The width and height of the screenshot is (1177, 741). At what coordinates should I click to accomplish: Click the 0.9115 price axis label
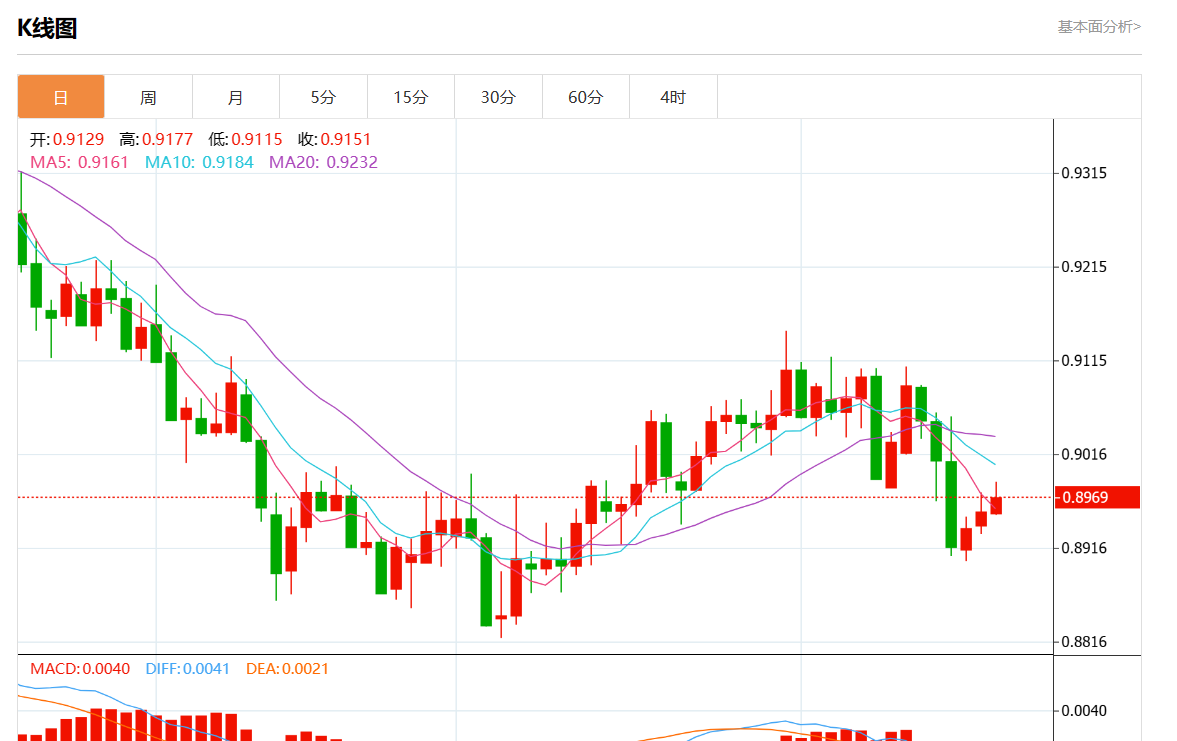1084,360
